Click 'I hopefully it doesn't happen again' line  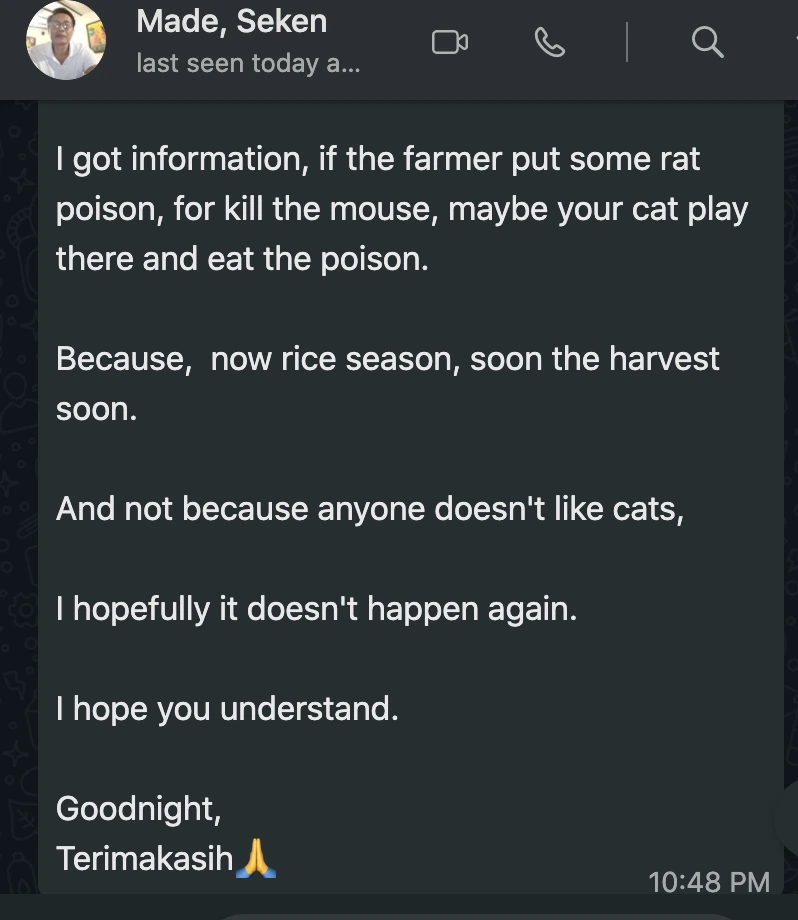tap(316, 609)
